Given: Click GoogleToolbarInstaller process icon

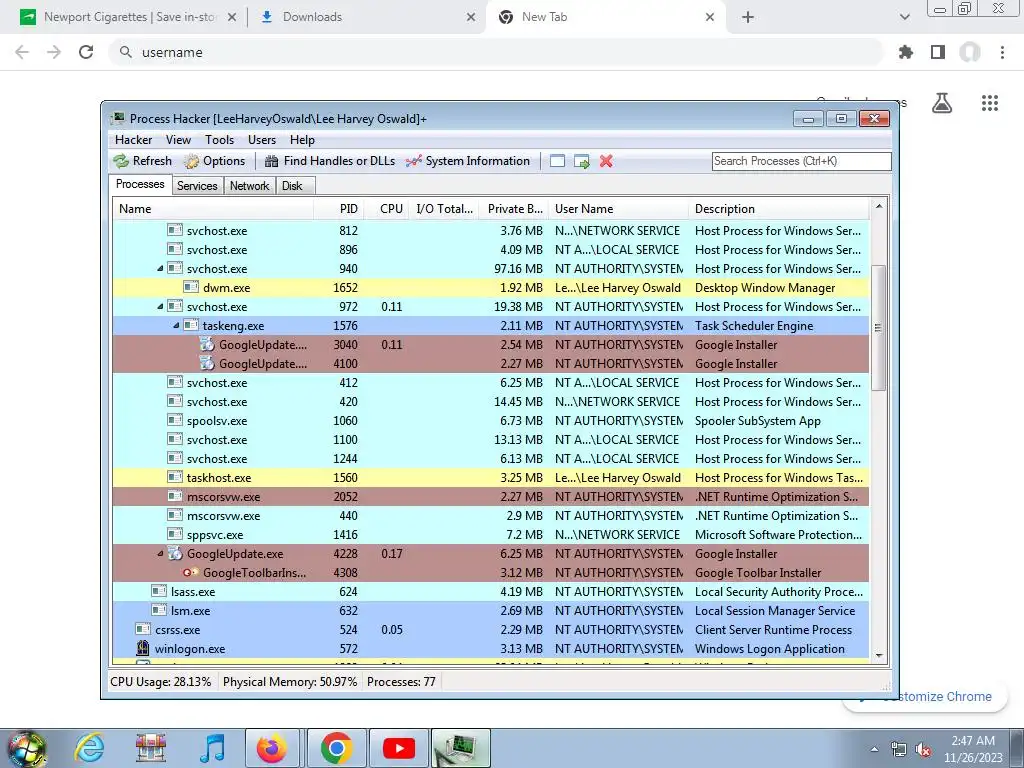Looking at the screenshot, I should pos(191,572).
